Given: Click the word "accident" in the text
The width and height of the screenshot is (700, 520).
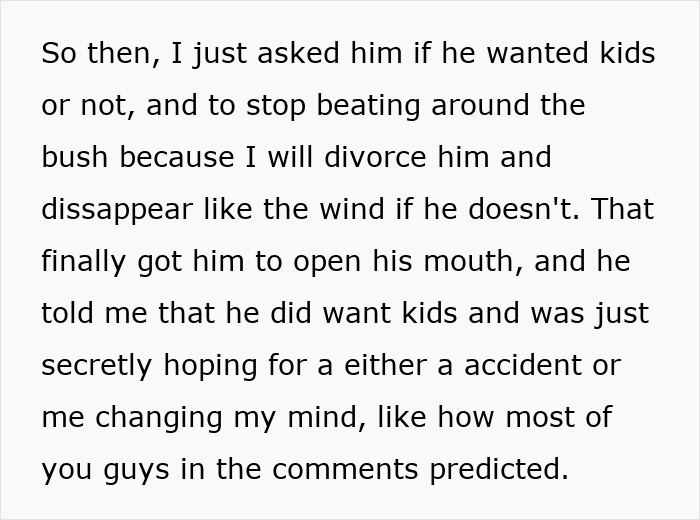Looking at the screenshot, I should [x=500, y=366].
